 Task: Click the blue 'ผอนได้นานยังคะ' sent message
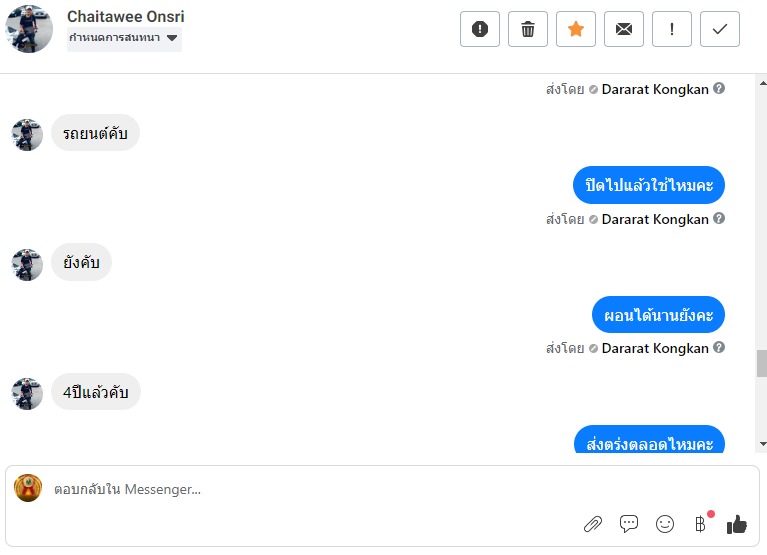point(658,315)
